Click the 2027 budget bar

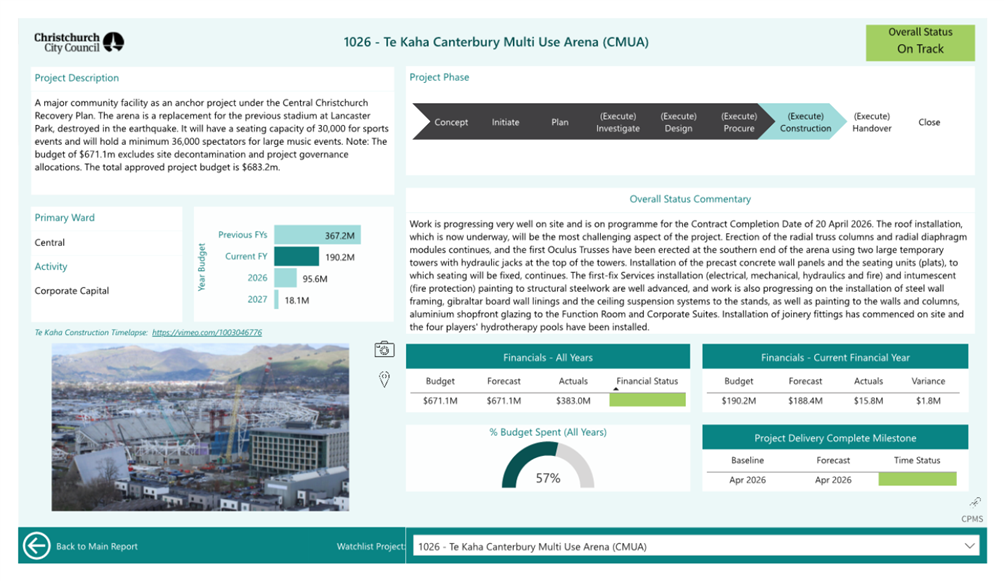coord(277,299)
